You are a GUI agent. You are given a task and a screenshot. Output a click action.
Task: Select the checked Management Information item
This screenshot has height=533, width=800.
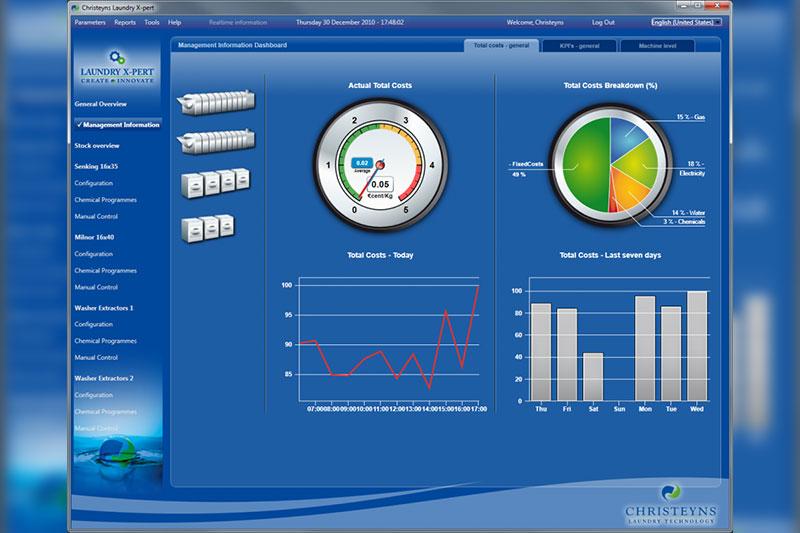(120, 125)
